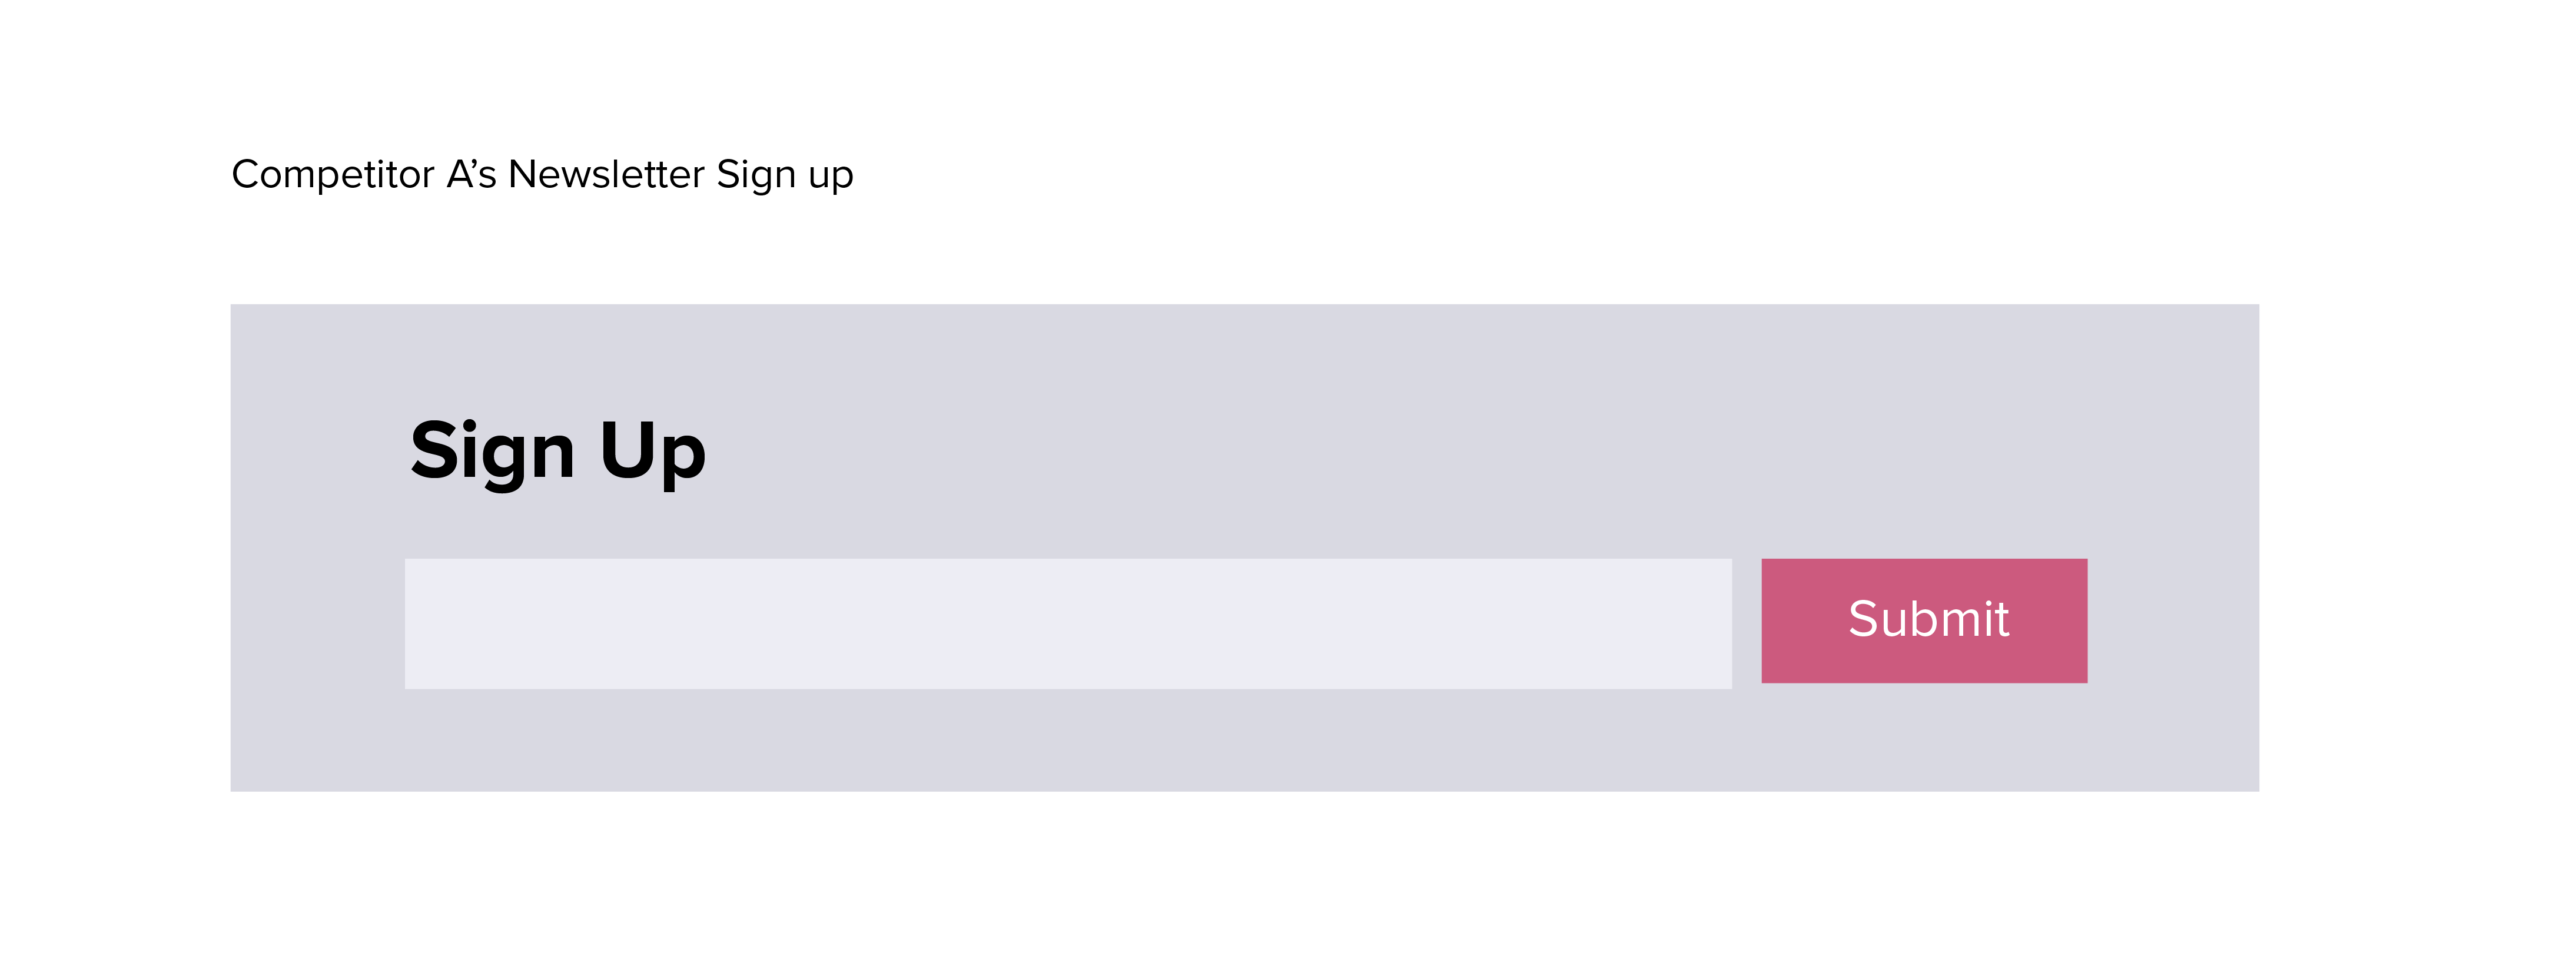Select the bold Sign Up heading
2576x969 pixels.
click(558, 452)
